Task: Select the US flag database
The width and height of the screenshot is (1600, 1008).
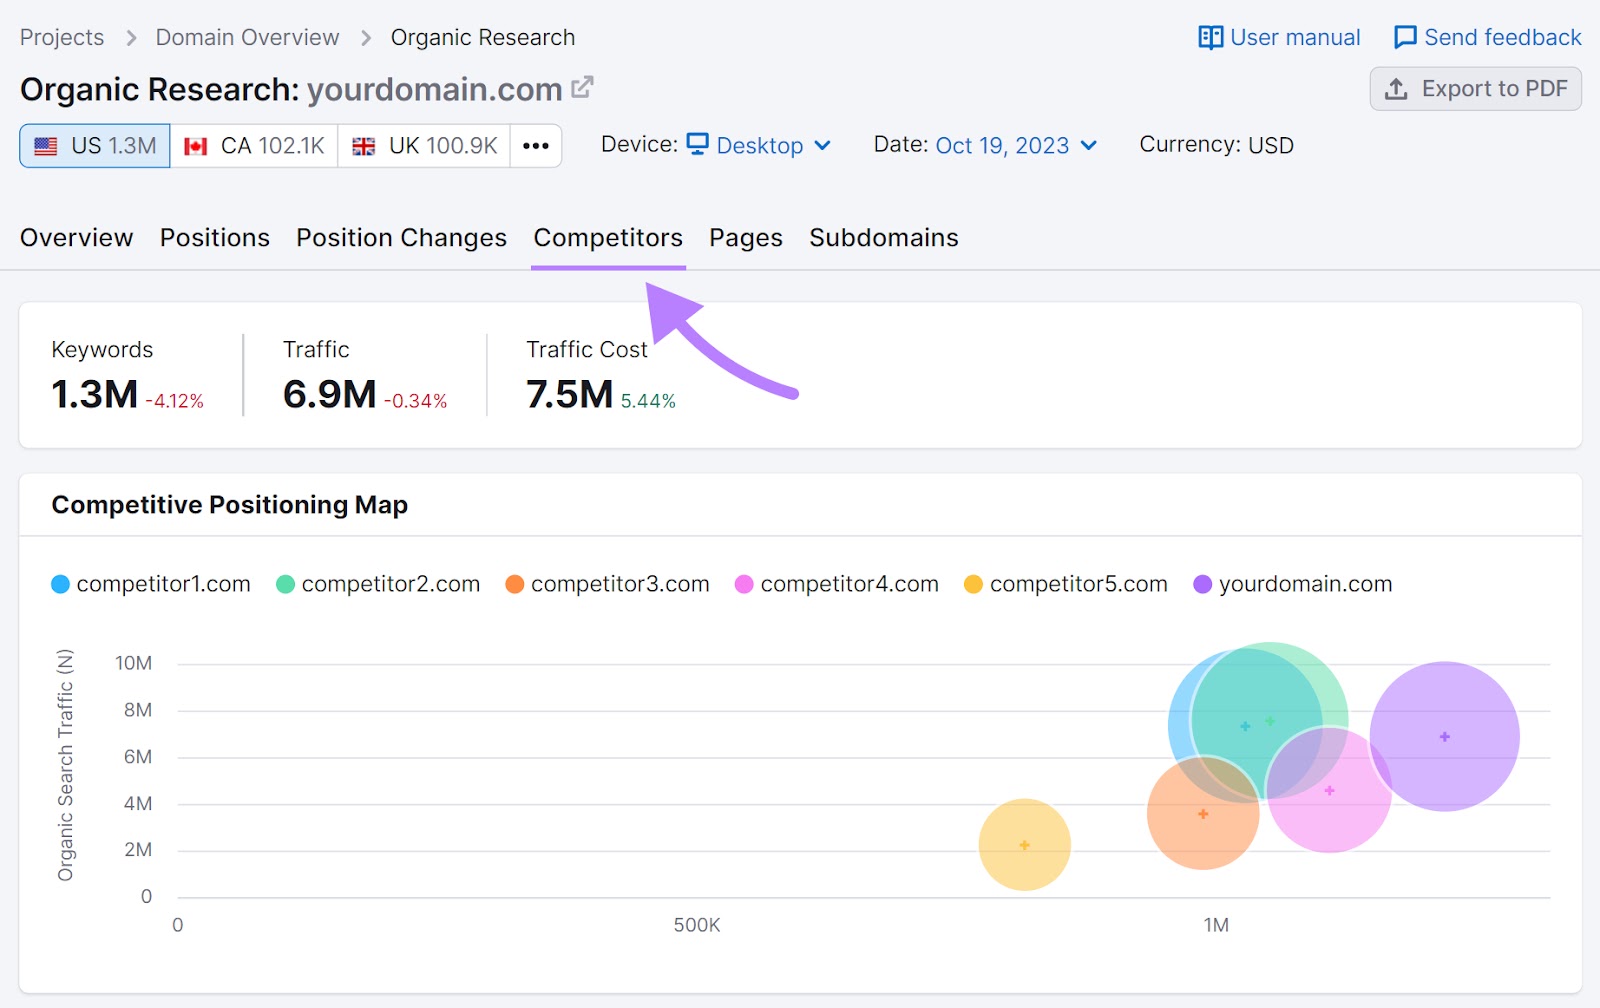Action: [x=95, y=146]
